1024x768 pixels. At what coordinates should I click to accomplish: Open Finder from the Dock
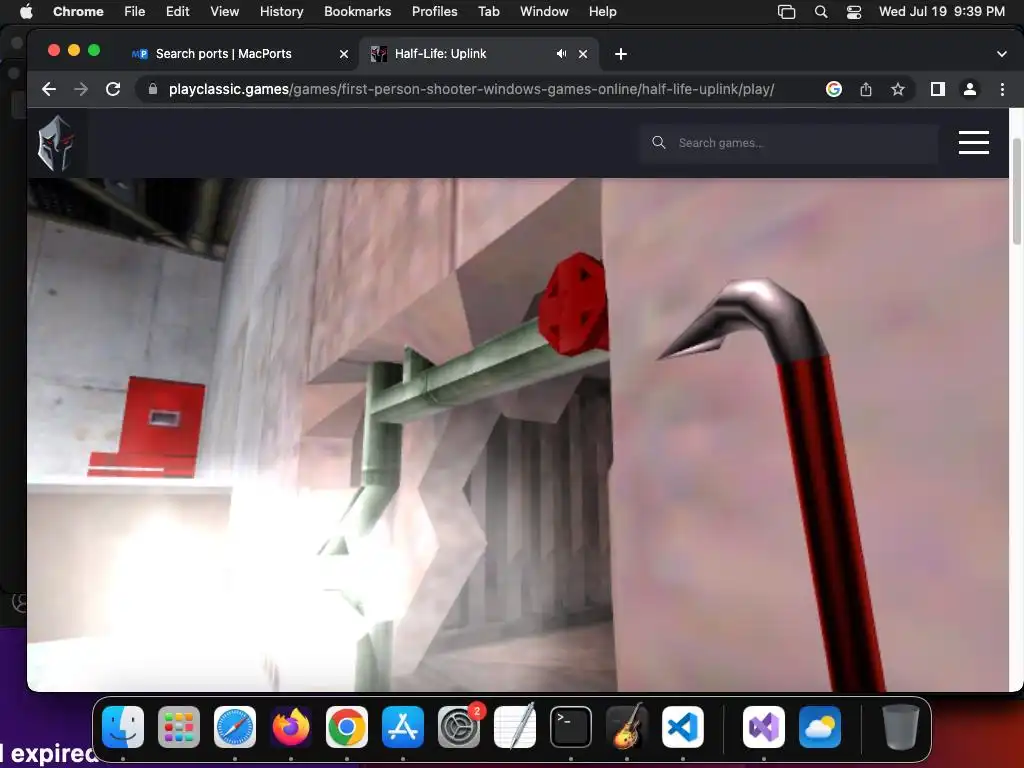click(123, 726)
